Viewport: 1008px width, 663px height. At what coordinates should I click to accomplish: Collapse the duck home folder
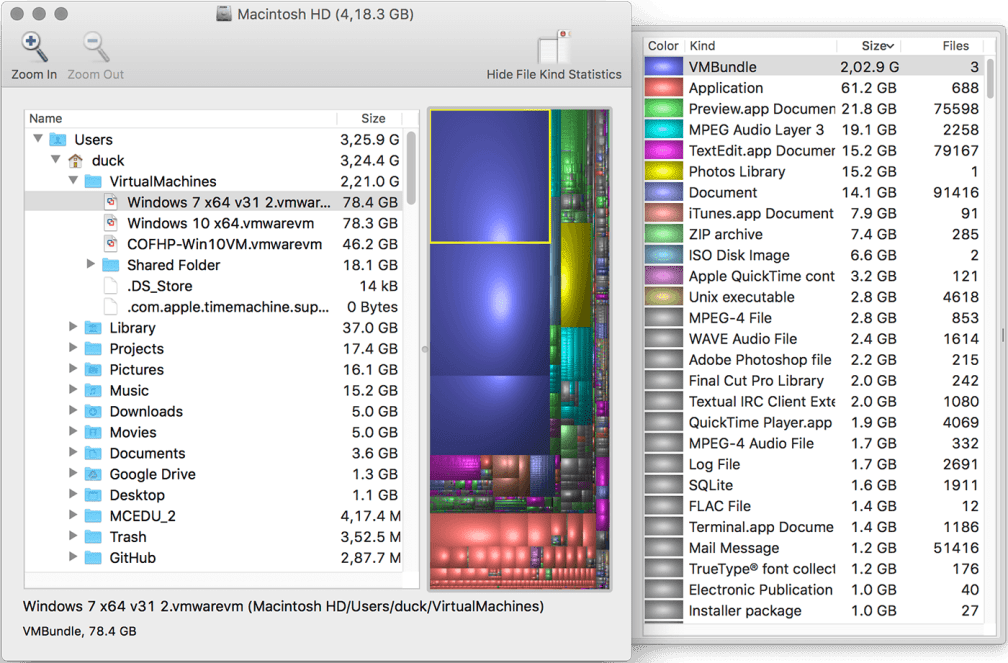point(56,159)
